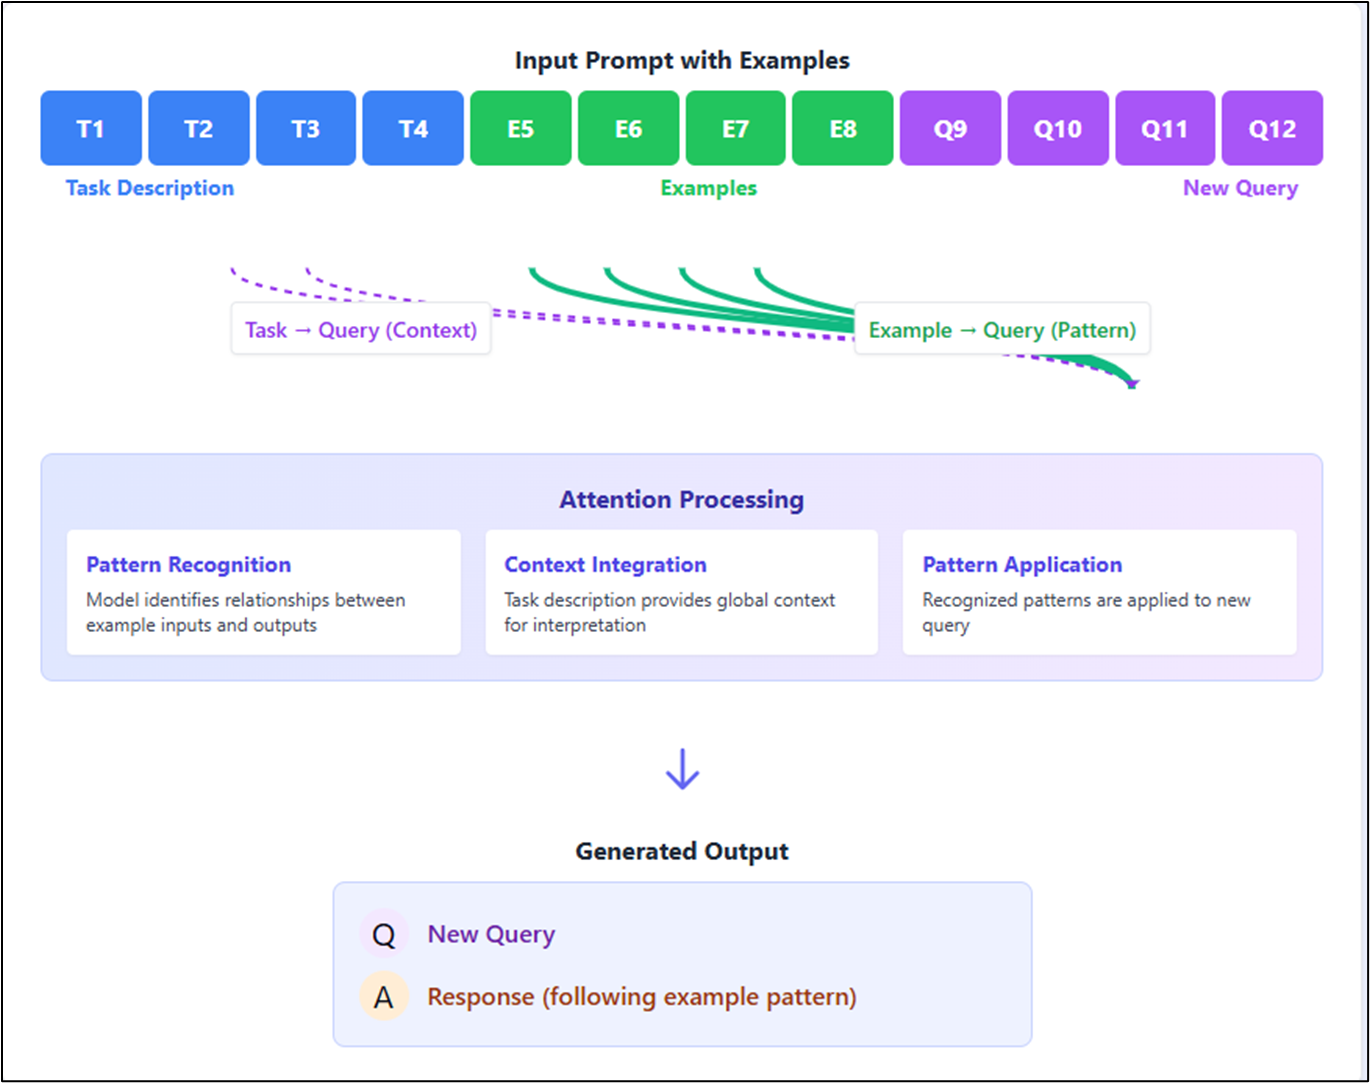Click the purple Q9 query token
The width and height of the screenshot is (1370, 1083).
tap(950, 128)
